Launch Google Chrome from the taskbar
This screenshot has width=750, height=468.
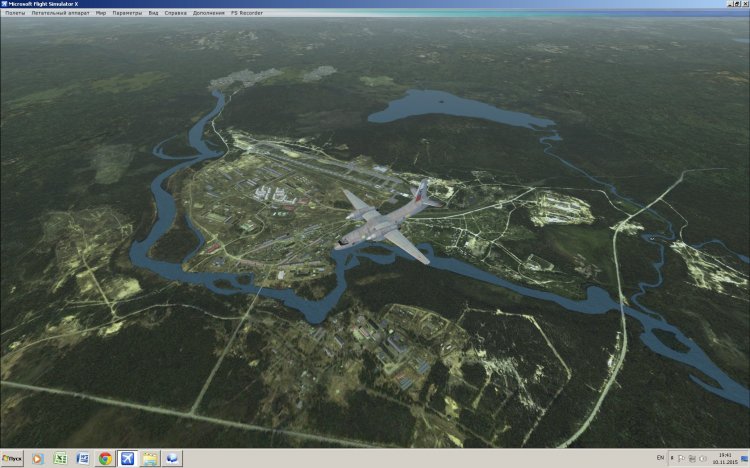(x=105, y=458)
